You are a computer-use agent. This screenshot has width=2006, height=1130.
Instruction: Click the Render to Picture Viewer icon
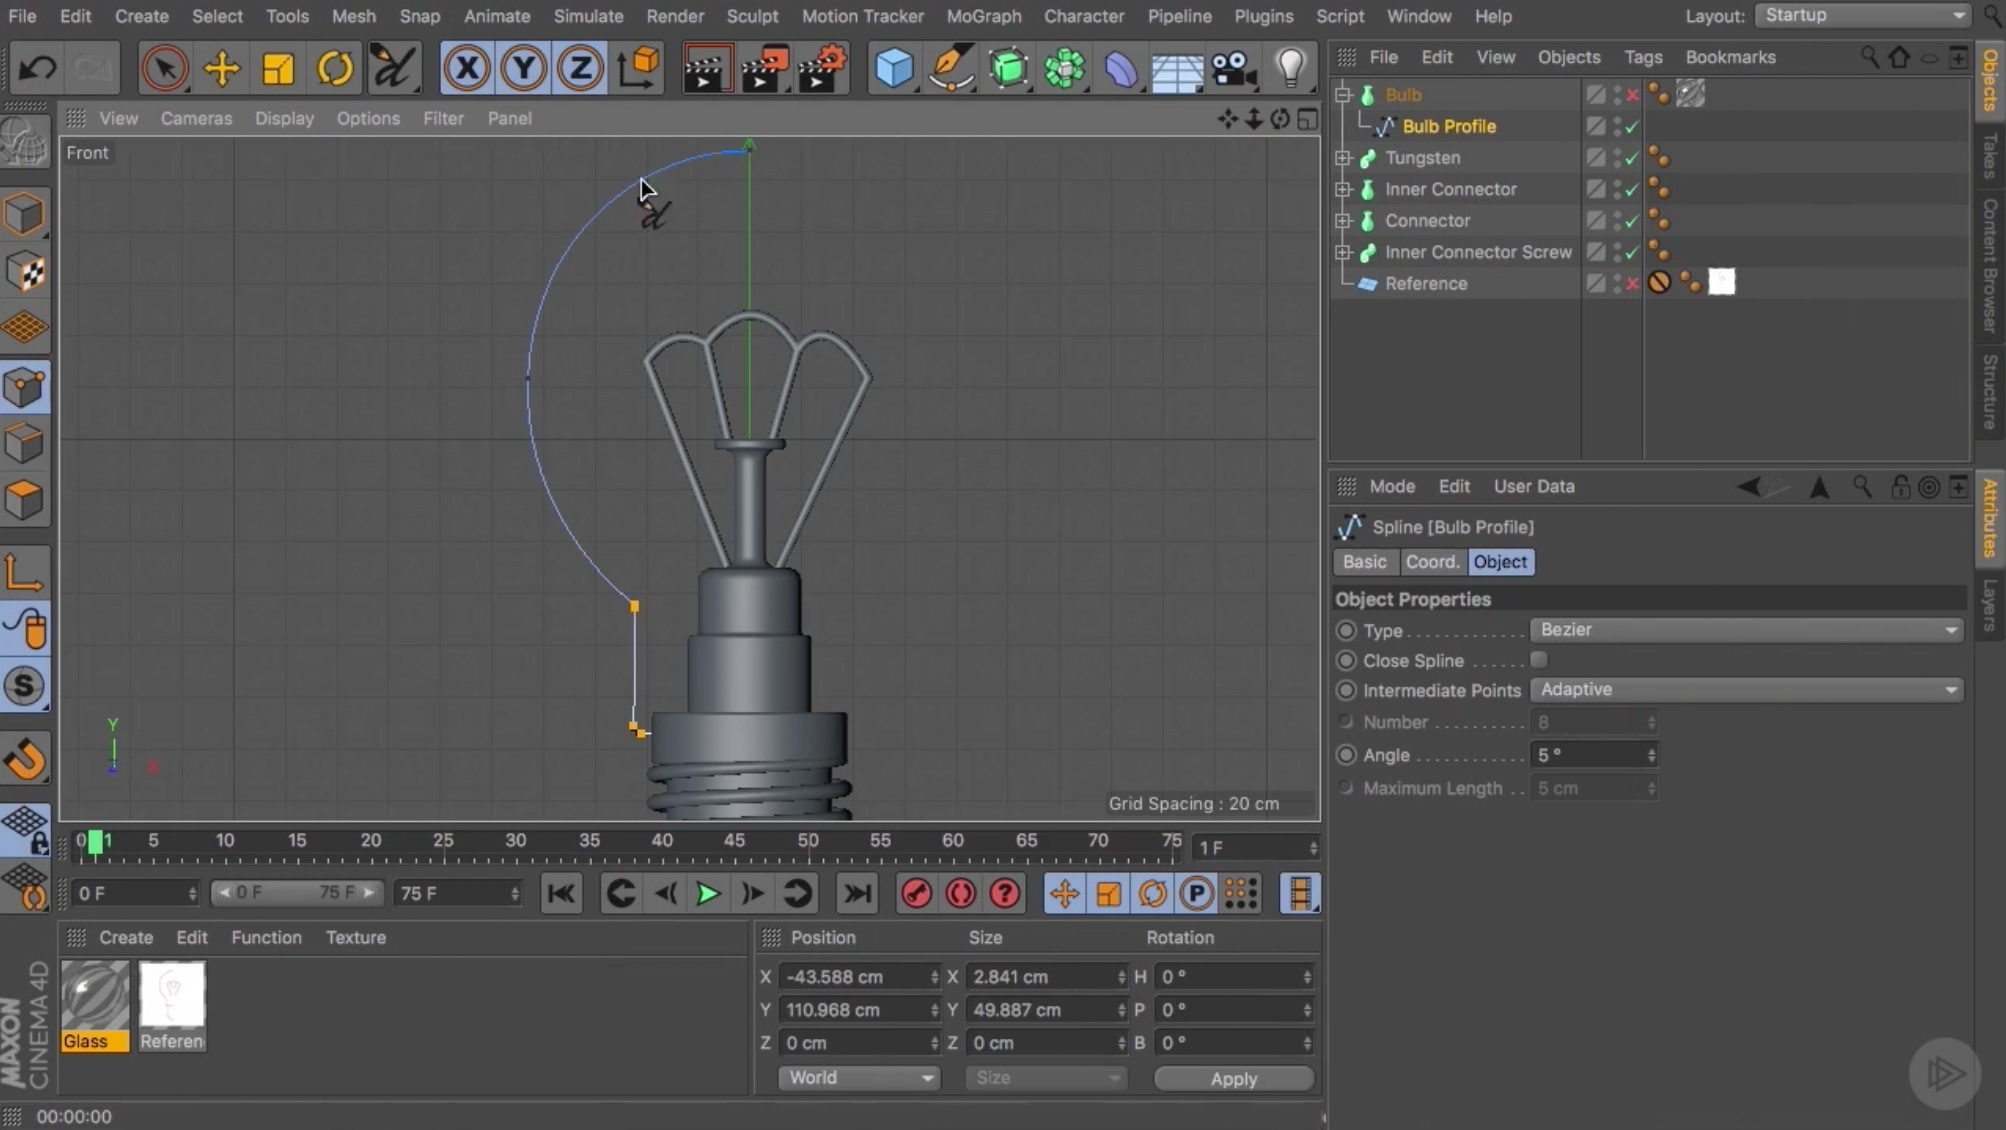[x=769, y=68]
